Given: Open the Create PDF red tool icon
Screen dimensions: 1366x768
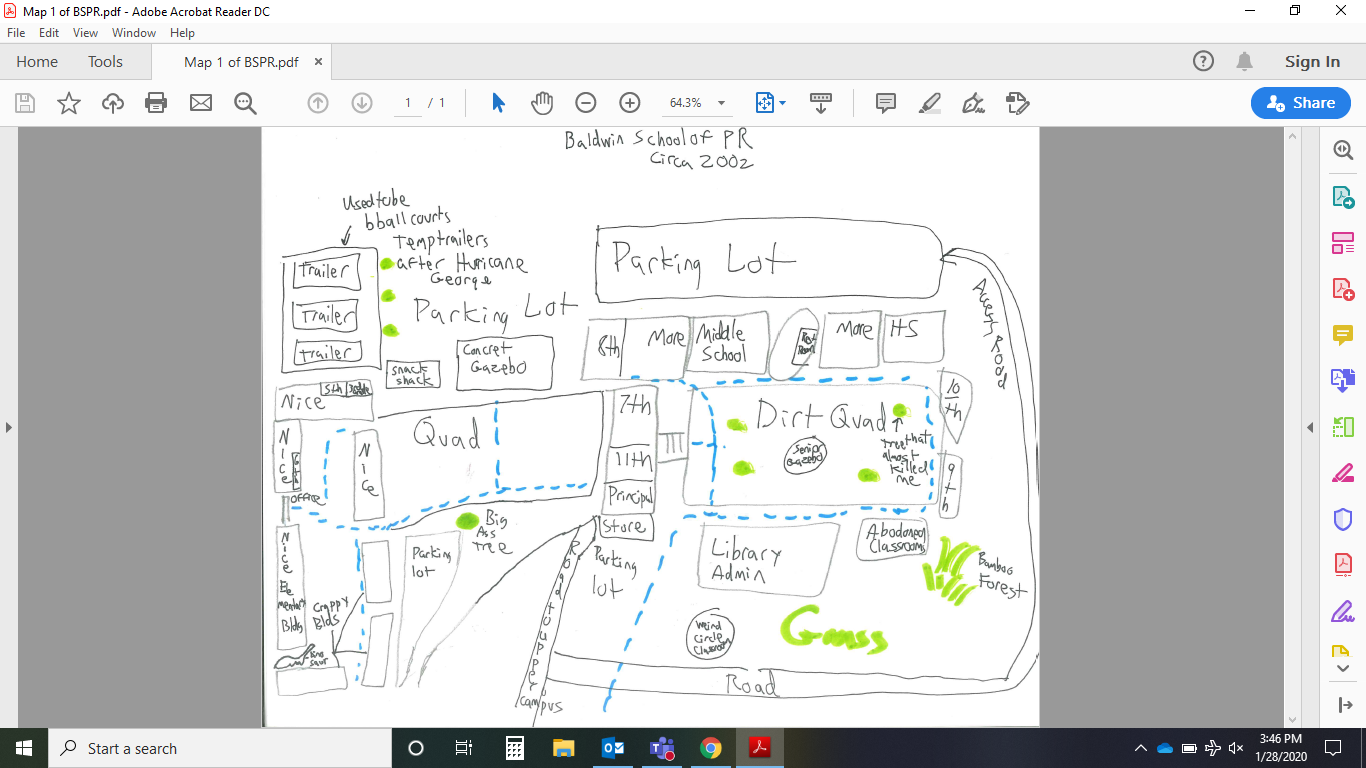Looking at the screenshot, I should 1342,289.
